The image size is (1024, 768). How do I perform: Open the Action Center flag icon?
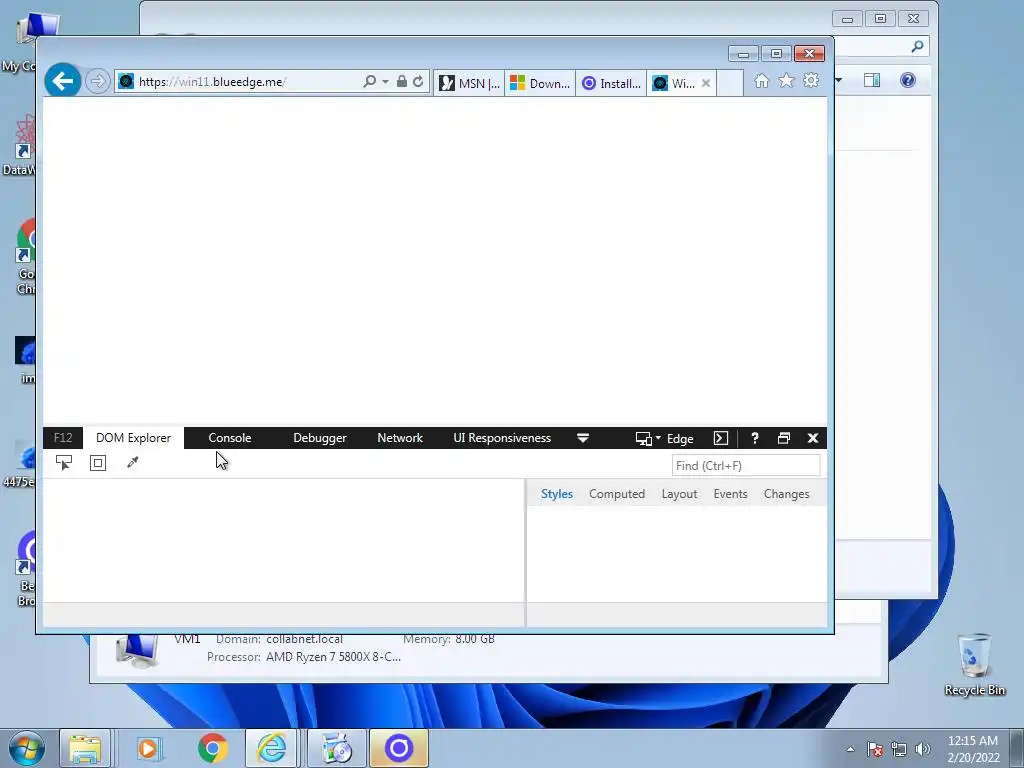pyautogui.click(x=875, y=749)
